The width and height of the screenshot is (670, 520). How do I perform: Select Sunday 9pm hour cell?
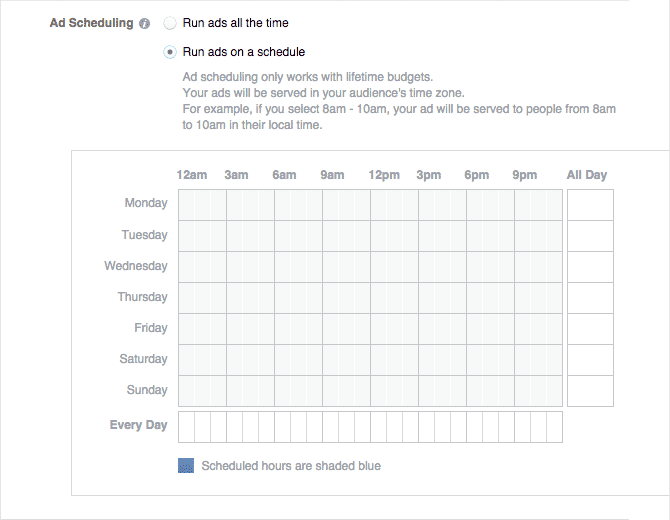pyautogui.click(x=523, y=391)
